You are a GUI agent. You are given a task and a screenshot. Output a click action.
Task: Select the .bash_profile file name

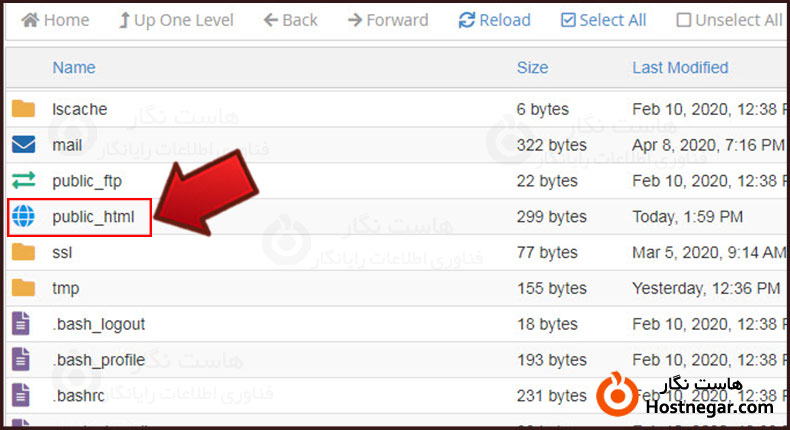(x=99, y=360)
